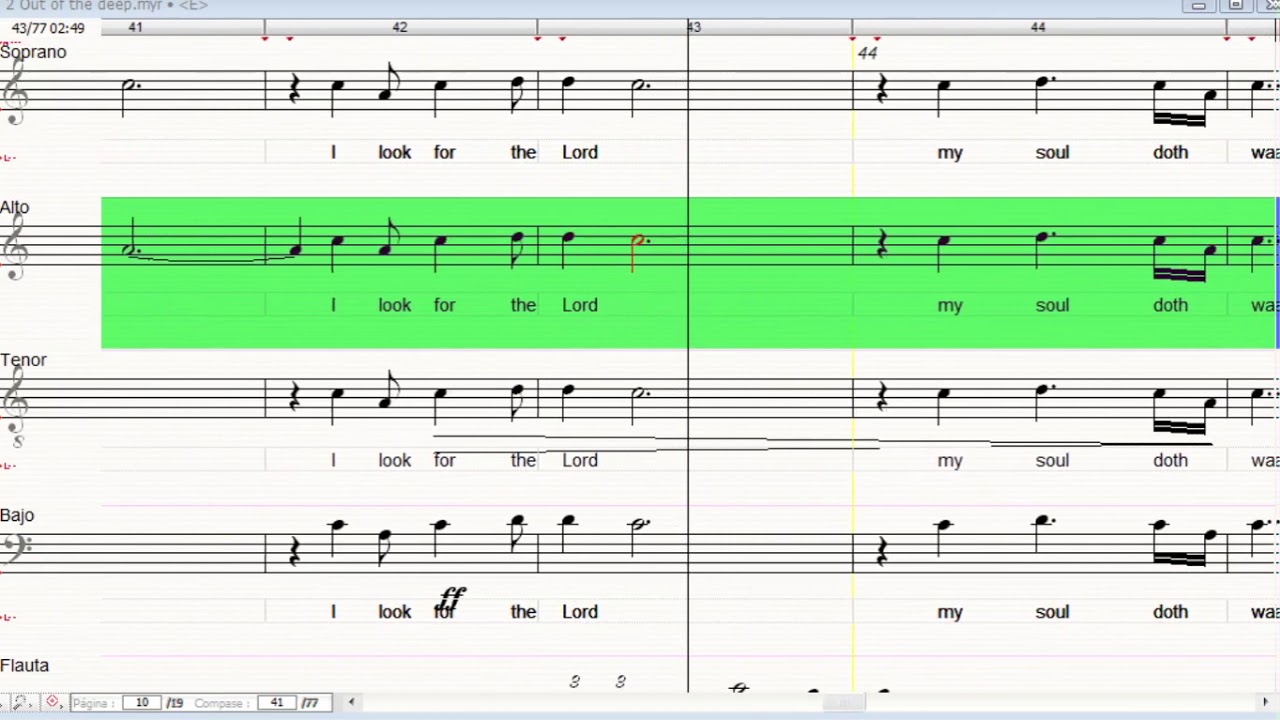Screen dimensions: 1280x720
Task: Select the Tenor staff label
Action: tap(24, 360)
